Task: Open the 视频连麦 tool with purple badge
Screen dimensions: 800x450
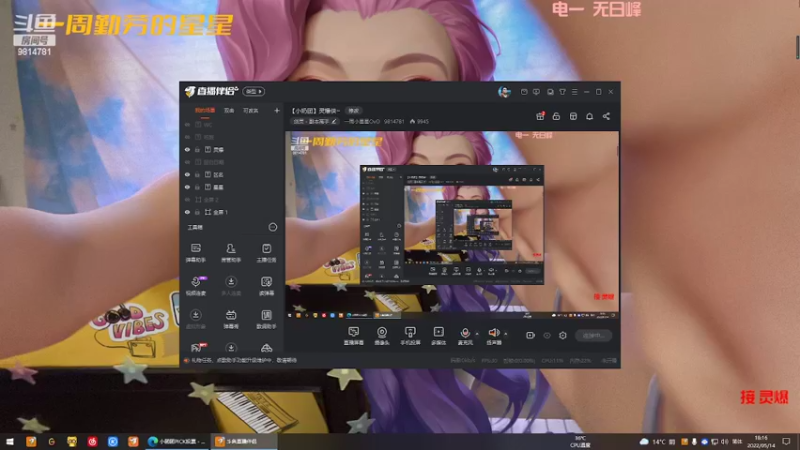Action: [x=196, y=286]
